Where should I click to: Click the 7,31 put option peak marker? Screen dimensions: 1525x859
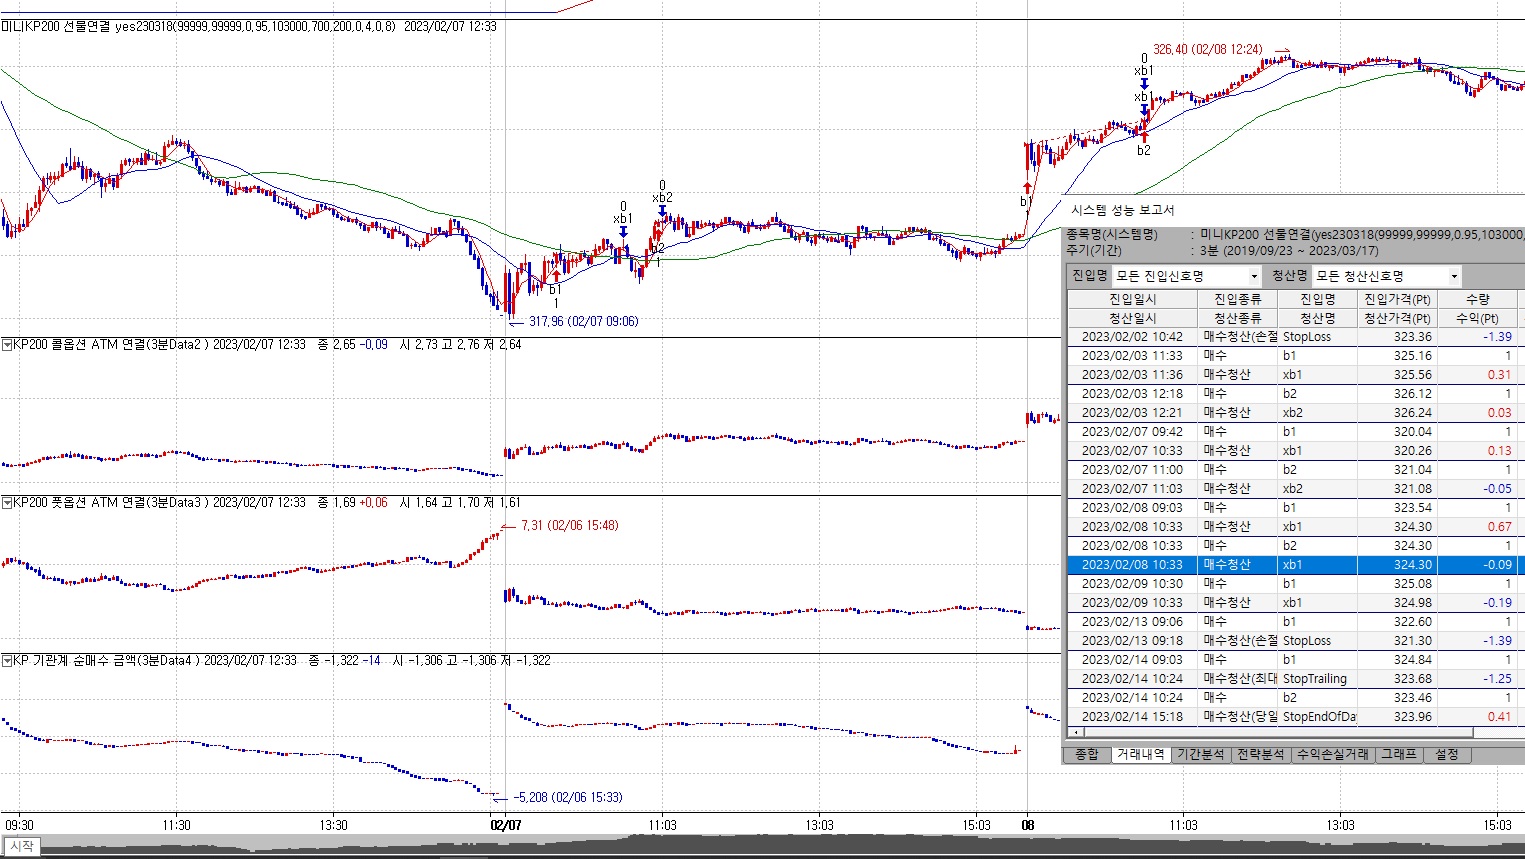[568, 526]
